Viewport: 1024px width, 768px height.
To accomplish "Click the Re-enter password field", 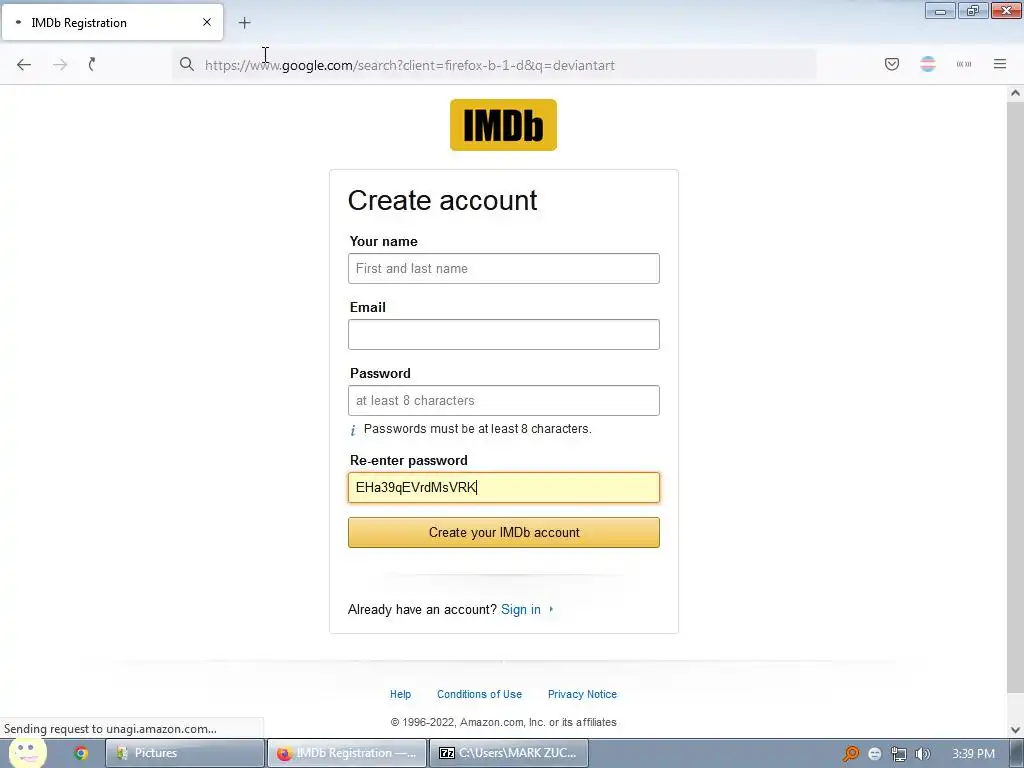I will (x=504, y=487).
